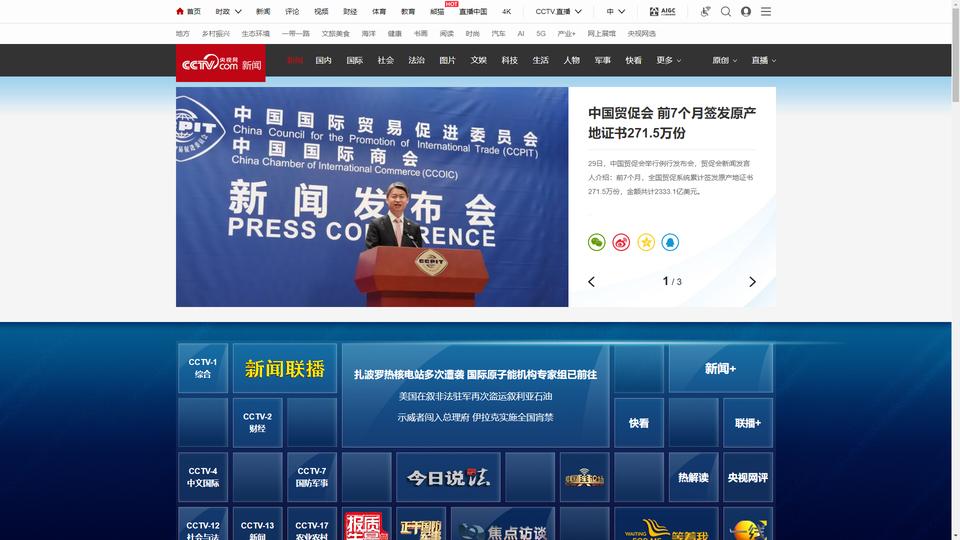Share via yellow star QZone icon
This screenshot has width=960, height=540.
pyautogui.click(x=646, y=242)
